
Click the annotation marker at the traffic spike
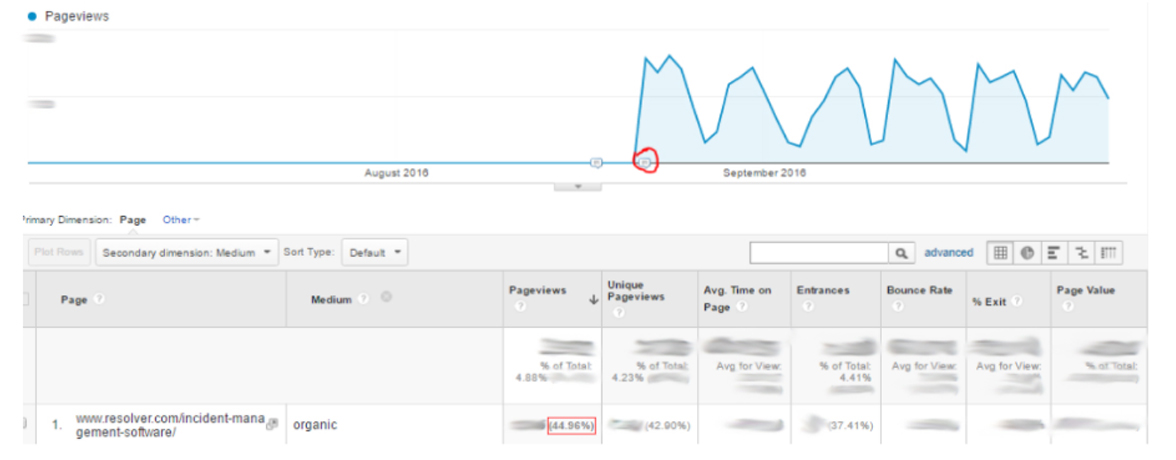[x=645, y=161]
